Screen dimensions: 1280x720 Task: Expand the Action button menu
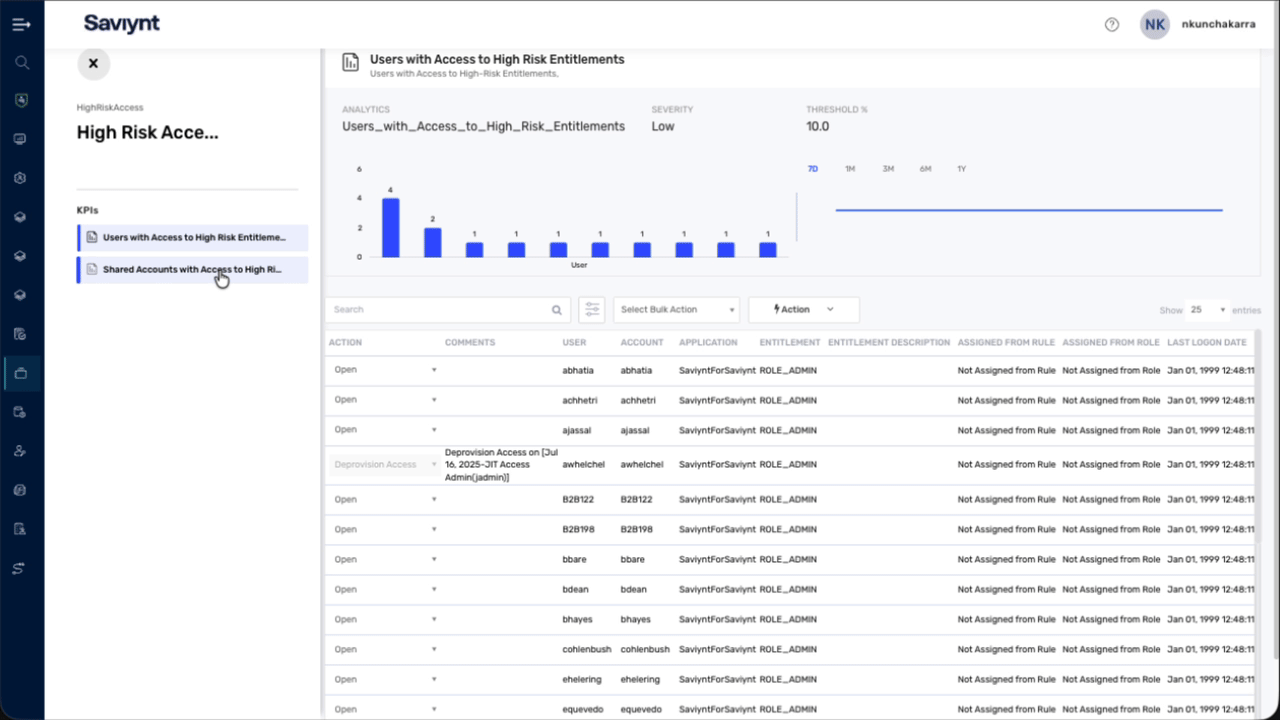pos(804,310)
